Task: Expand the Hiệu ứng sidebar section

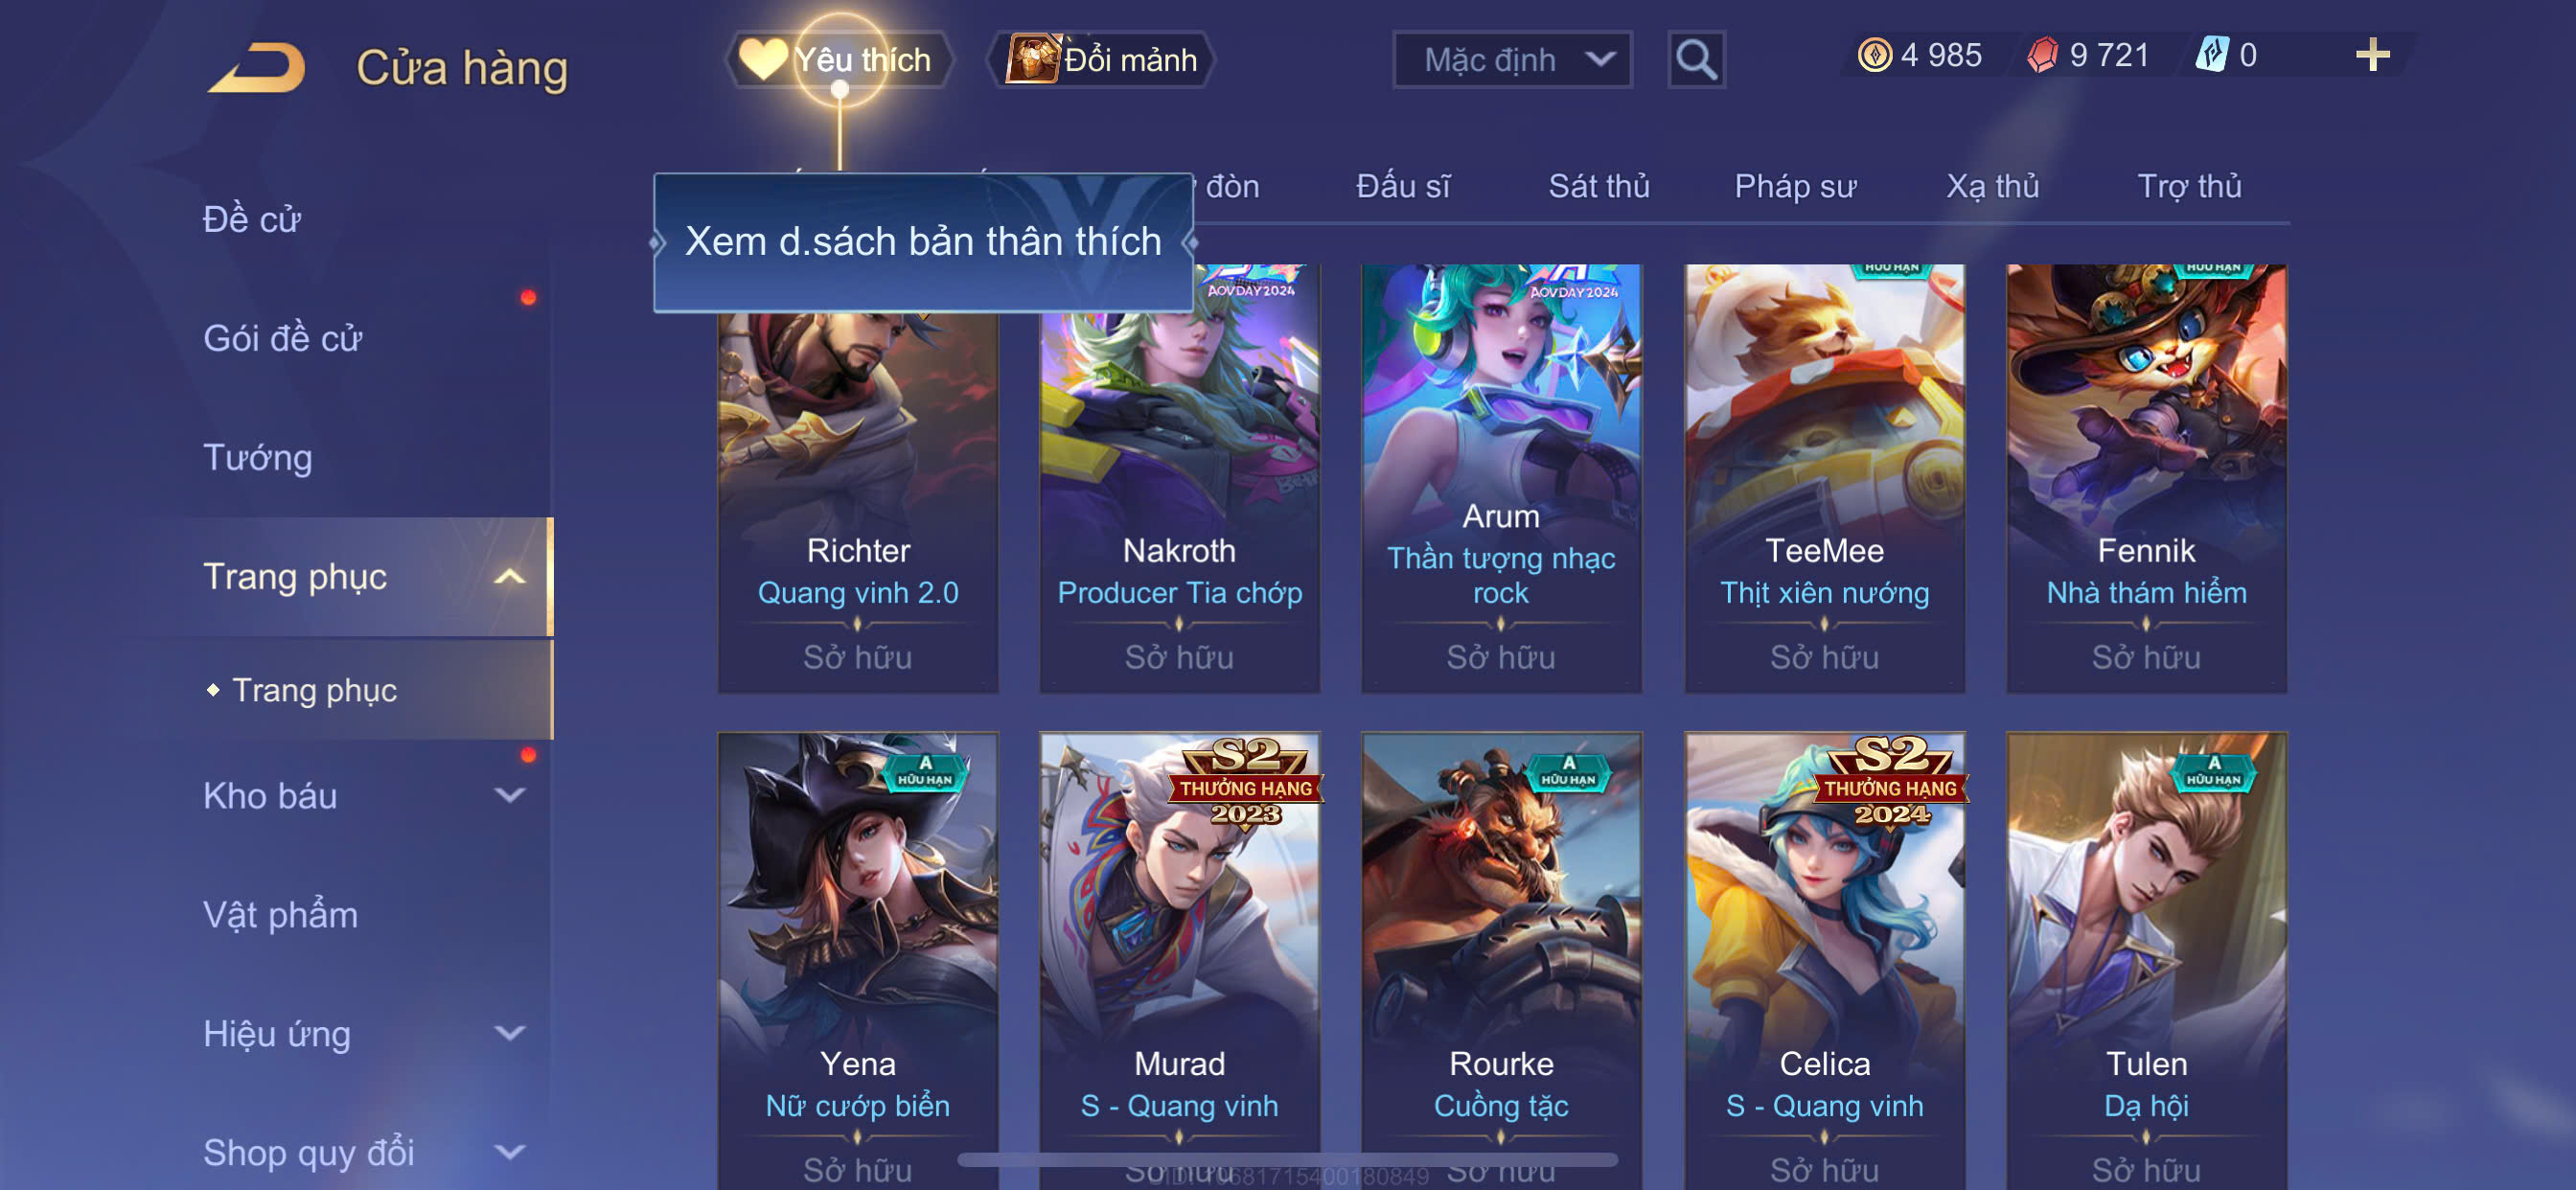Action: tap(510, 1033)
